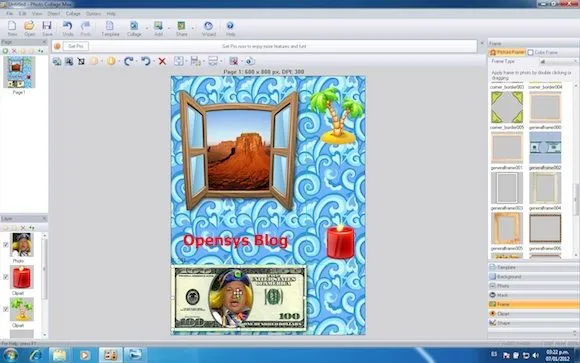The width and height of the screenshot is (580, 363).
Task: Click the delete X icon in Layer panel toolbar
Action: coord(23,228)
